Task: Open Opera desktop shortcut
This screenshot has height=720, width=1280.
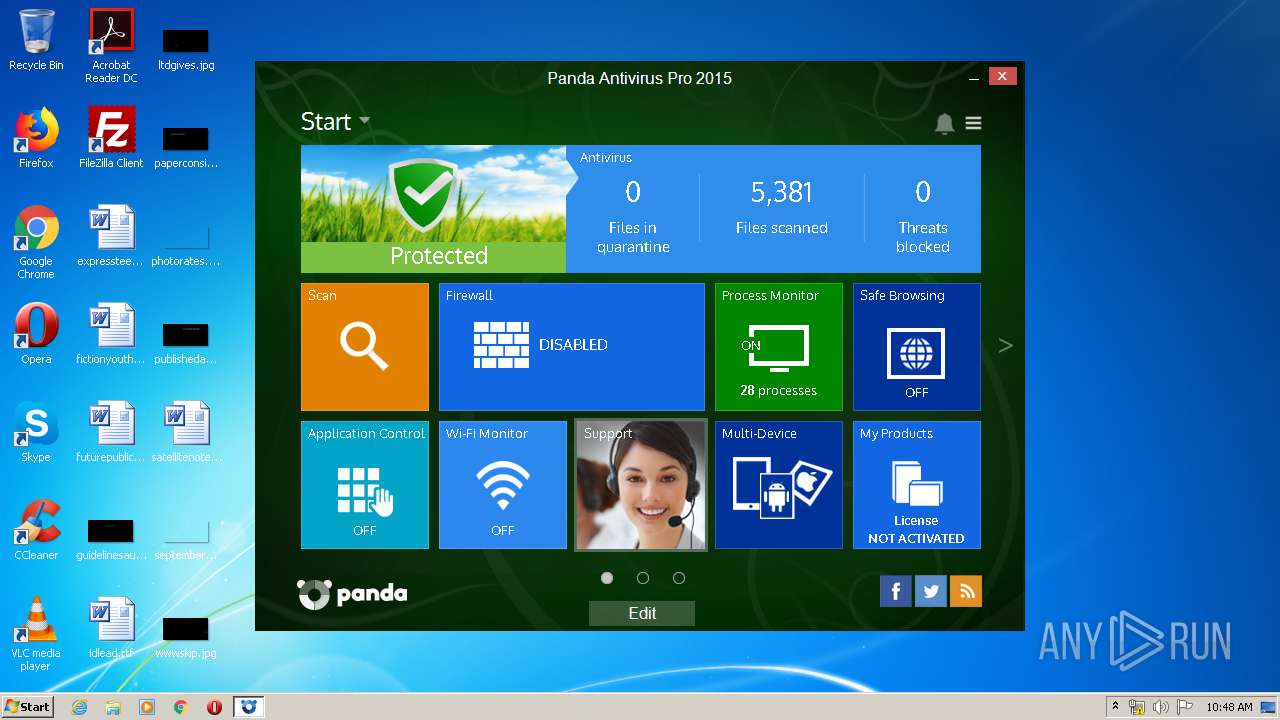Action: pyautogui.click(x=36, y=334)
